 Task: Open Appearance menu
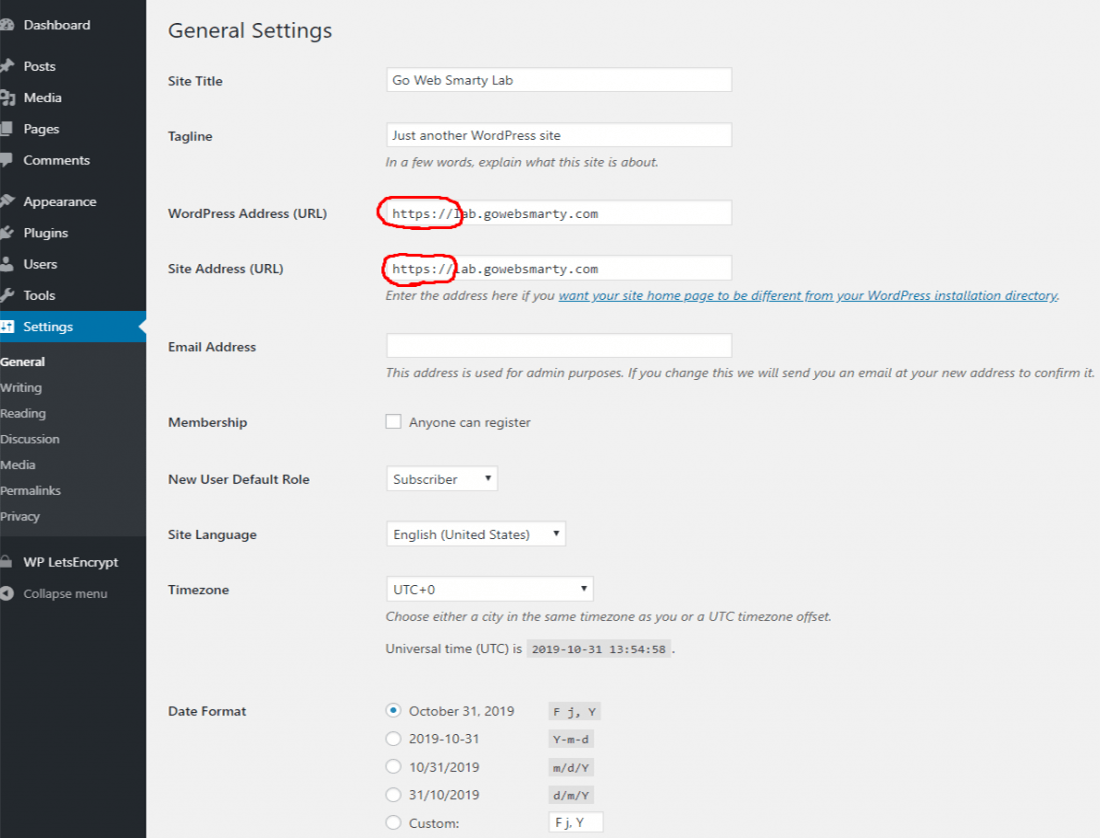coord(60,202)
